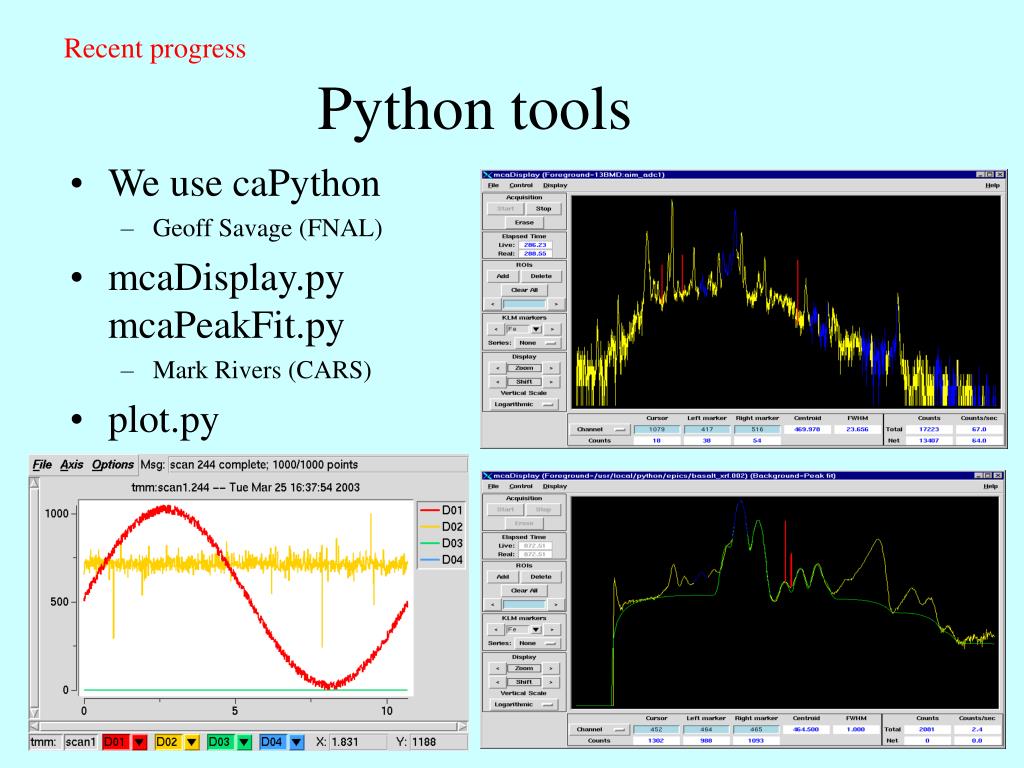Step to previous ROI in 13BMD mcaDisplay

click(x=493, y=304)
